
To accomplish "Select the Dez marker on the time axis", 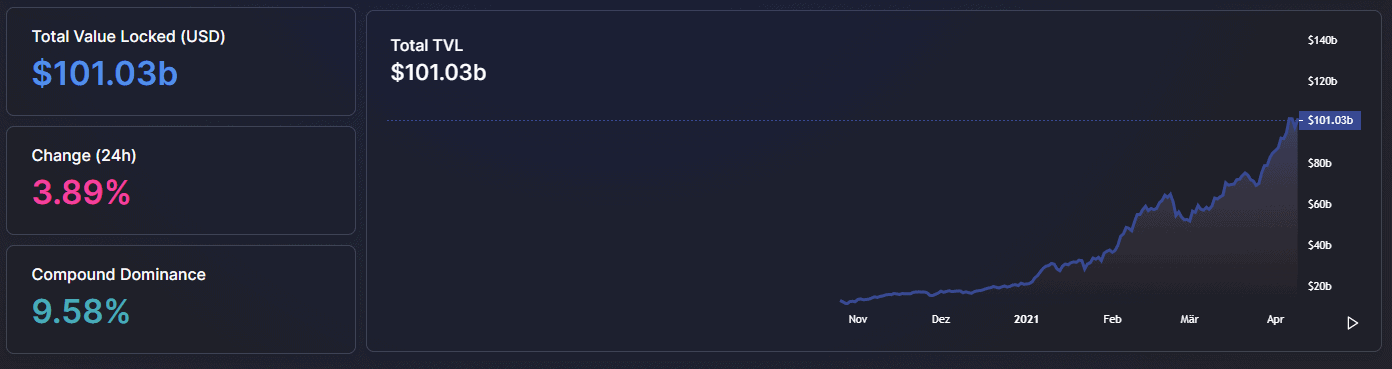I will click(940, 320).
